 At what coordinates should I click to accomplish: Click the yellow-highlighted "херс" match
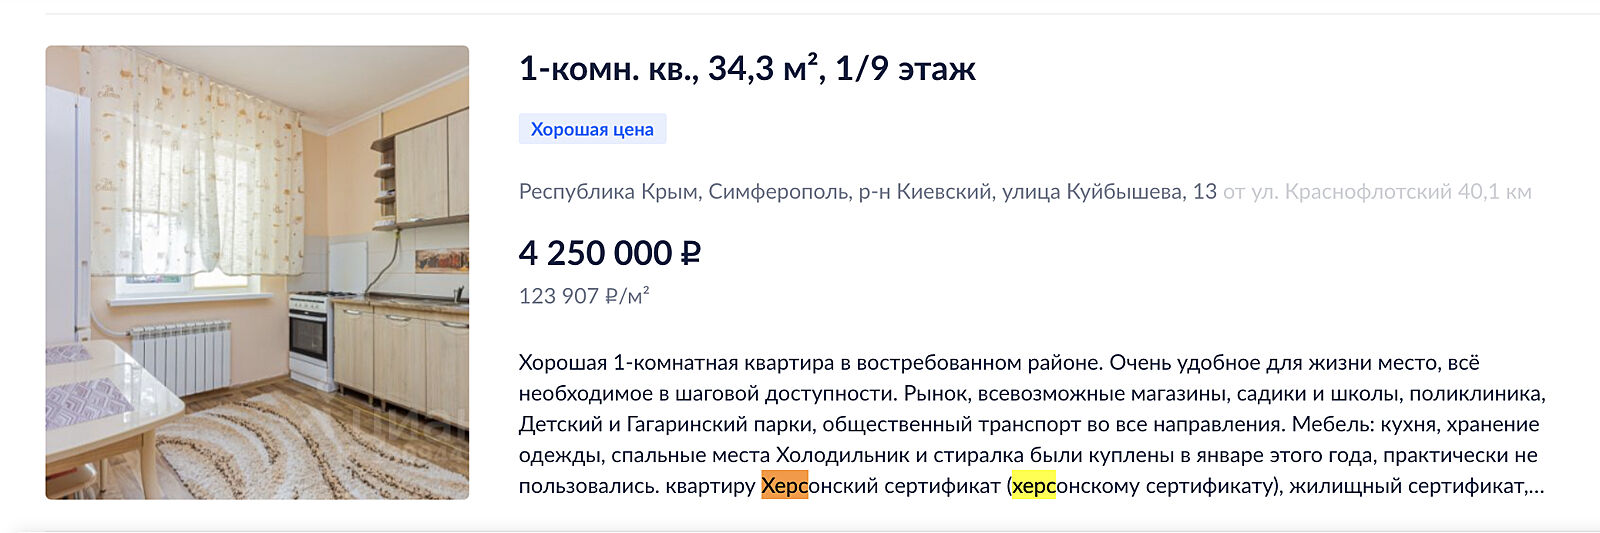pos(1034,486)
